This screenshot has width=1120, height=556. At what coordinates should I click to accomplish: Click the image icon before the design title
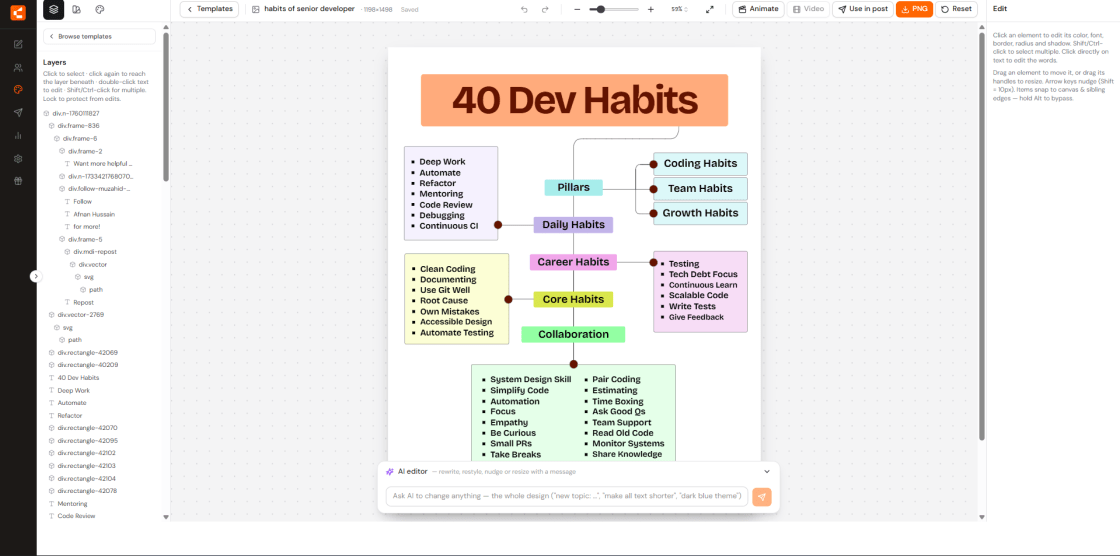tap(256, 9)
